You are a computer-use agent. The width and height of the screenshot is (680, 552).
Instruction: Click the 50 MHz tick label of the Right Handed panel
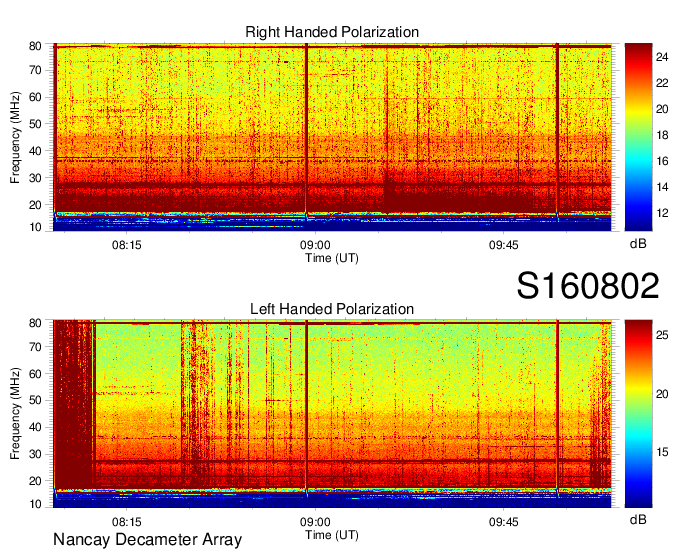click(x=35, y=124)
